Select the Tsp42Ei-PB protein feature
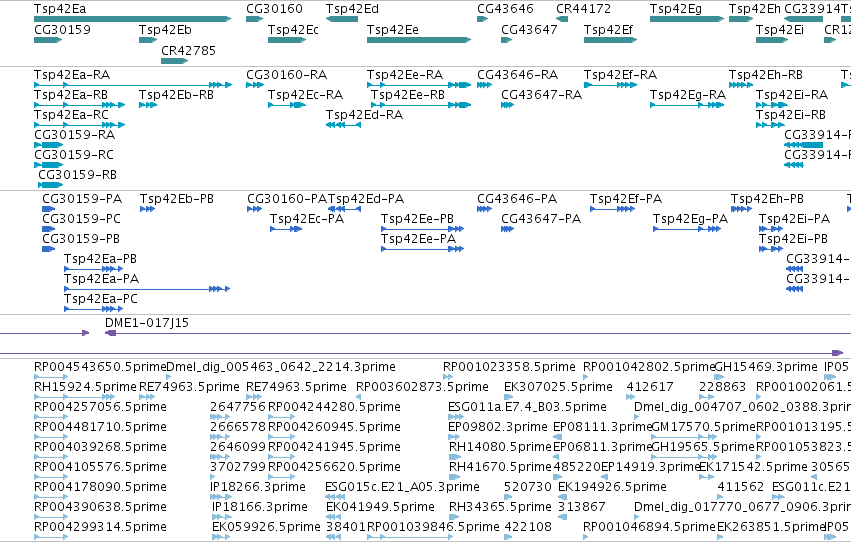The width and height of the screenshot is (851, 542). point(771,250)
